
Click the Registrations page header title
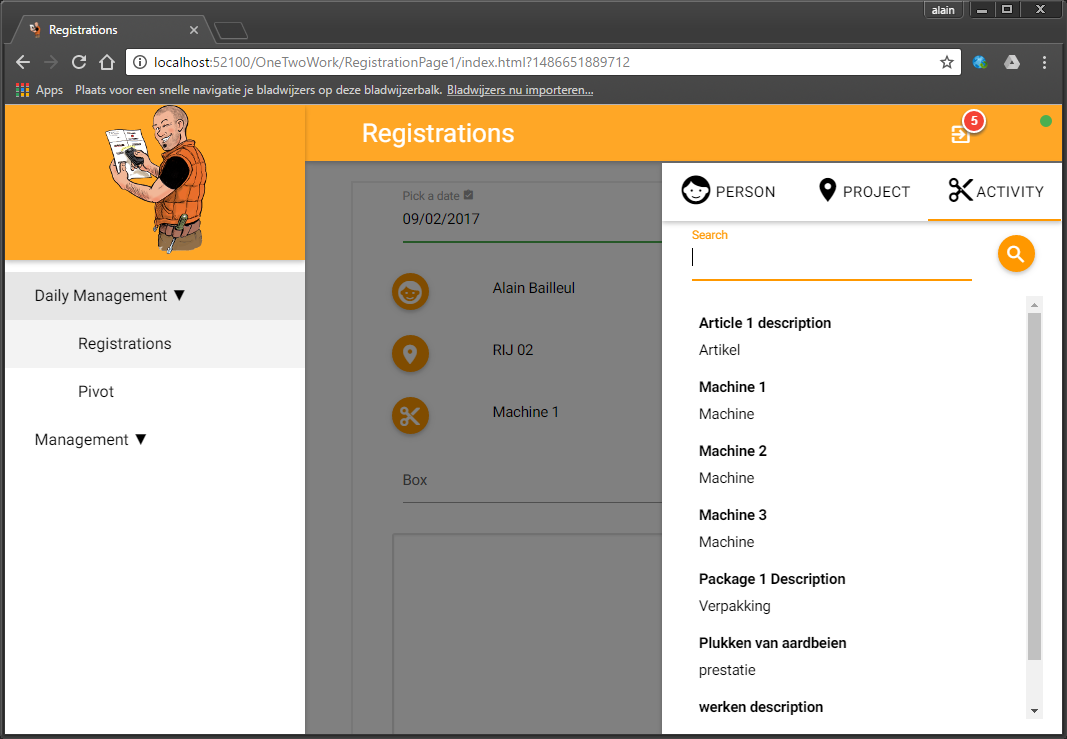(x=438, y=133)
